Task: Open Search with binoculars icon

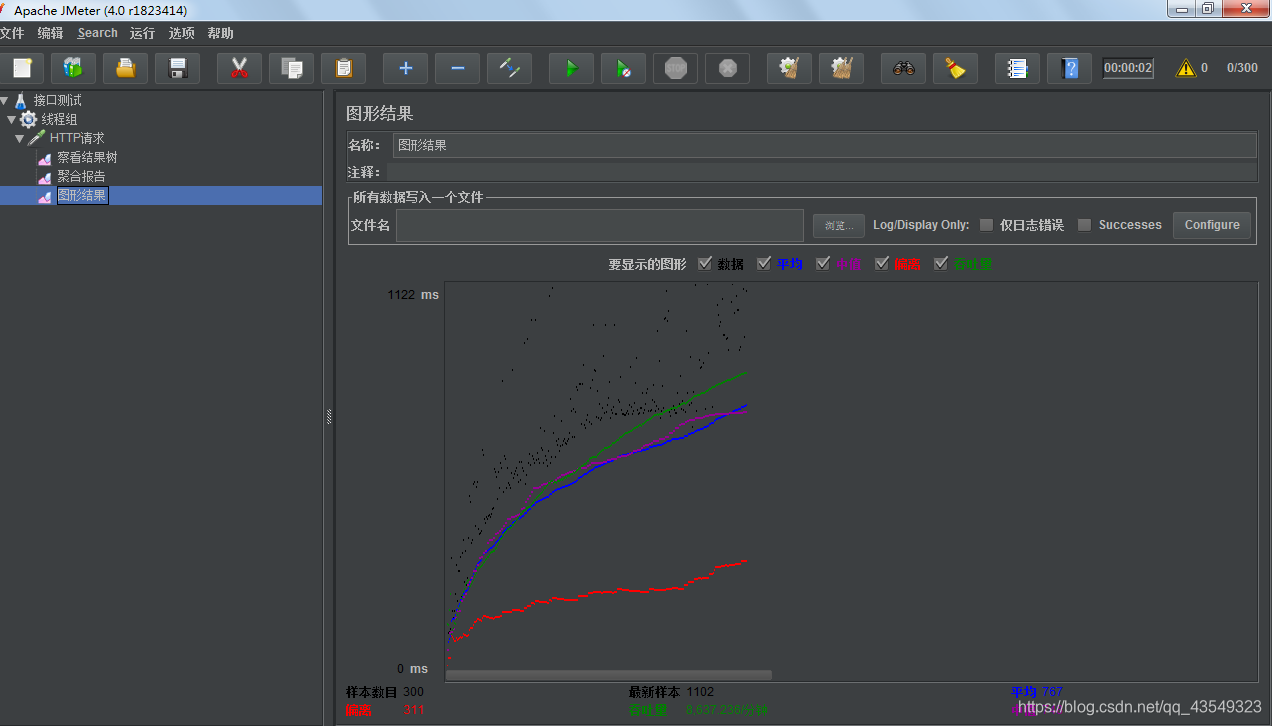Action: pyautogui.click(x=903, y=68)
